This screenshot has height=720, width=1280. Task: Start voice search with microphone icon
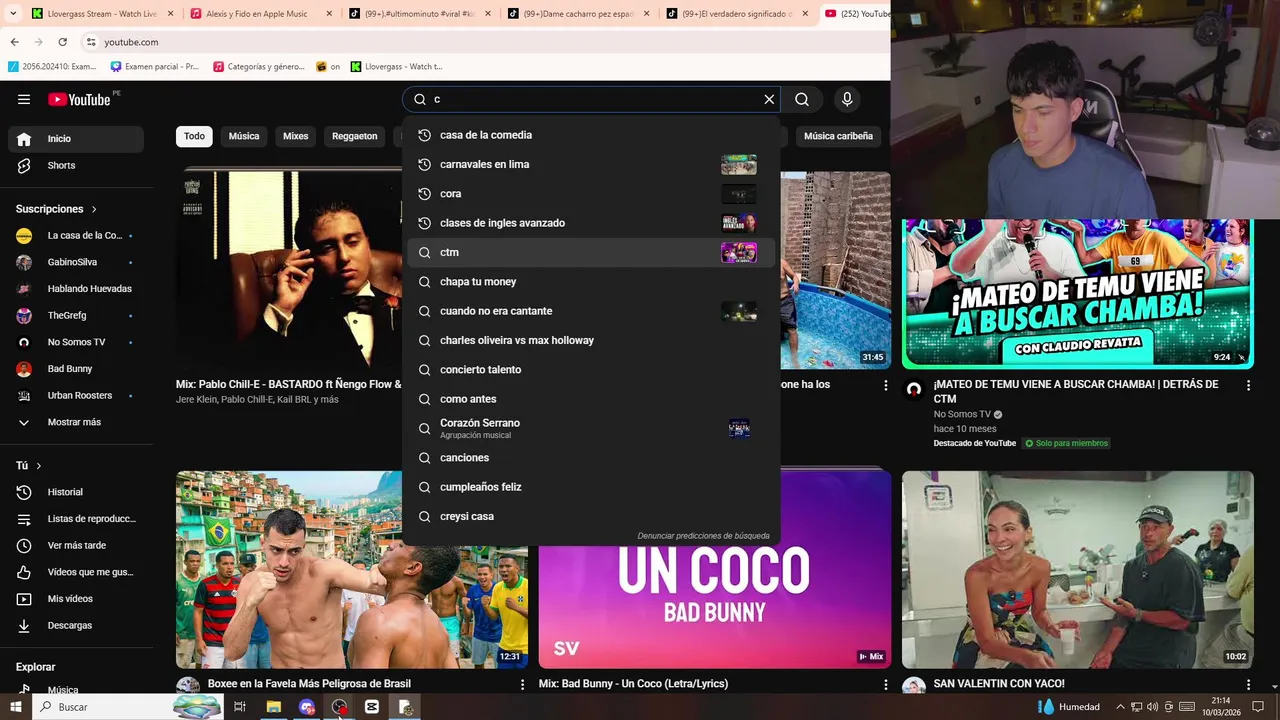coord(847,99)
